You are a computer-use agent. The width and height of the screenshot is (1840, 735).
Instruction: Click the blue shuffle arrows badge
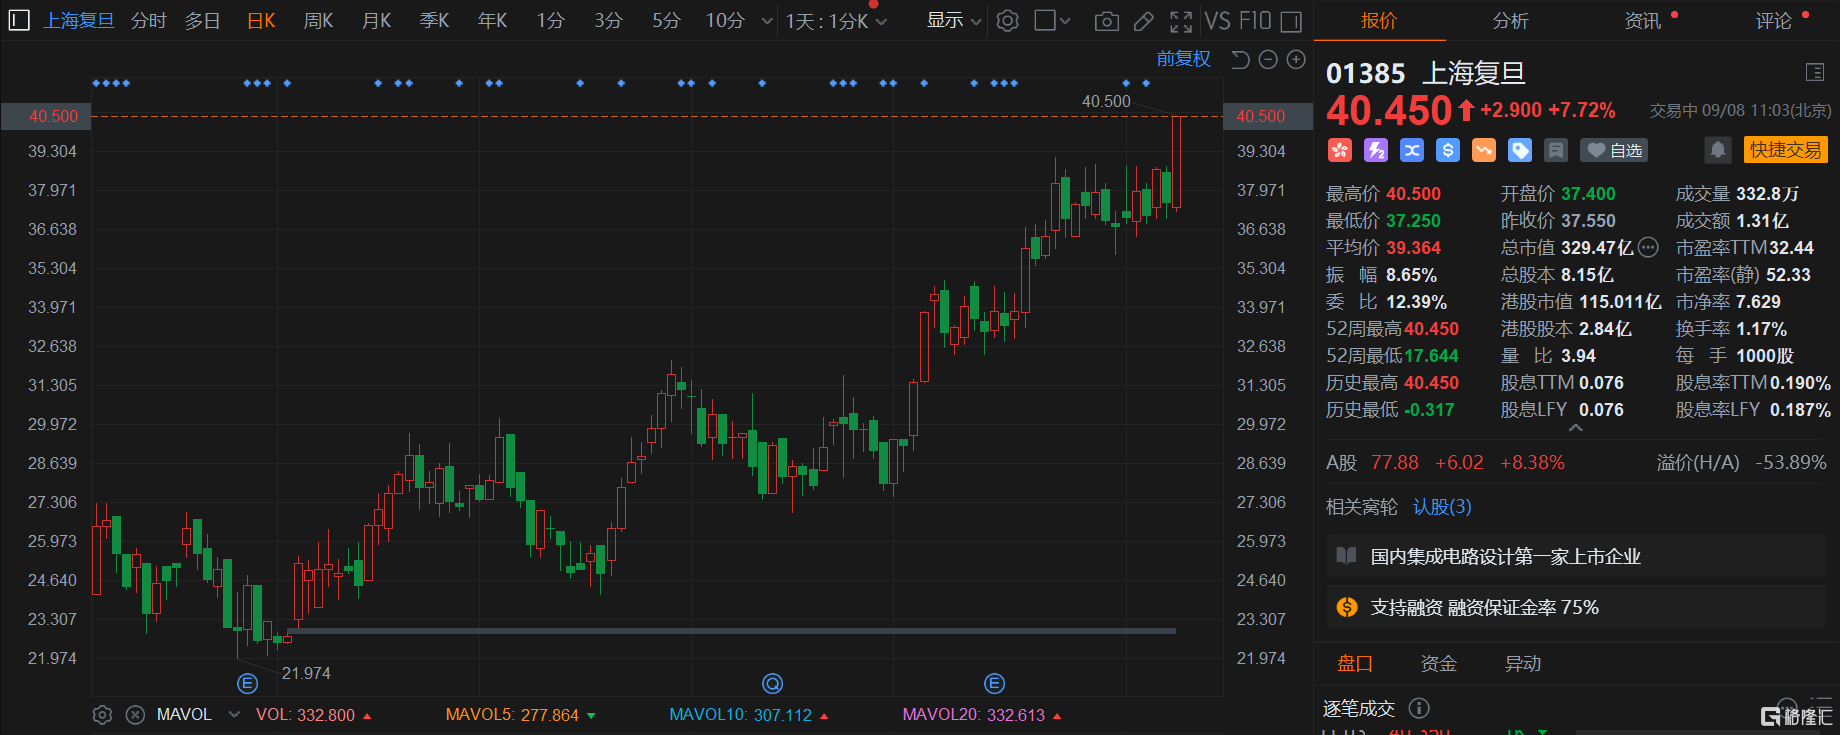click(x=1412, y=150)
